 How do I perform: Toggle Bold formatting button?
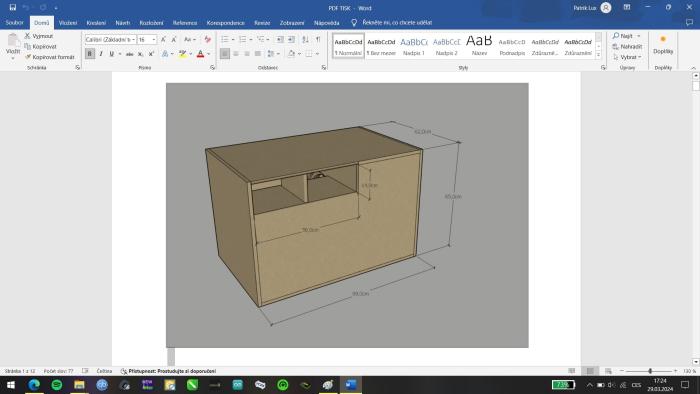pyautogui.click(x=90, y=54)
